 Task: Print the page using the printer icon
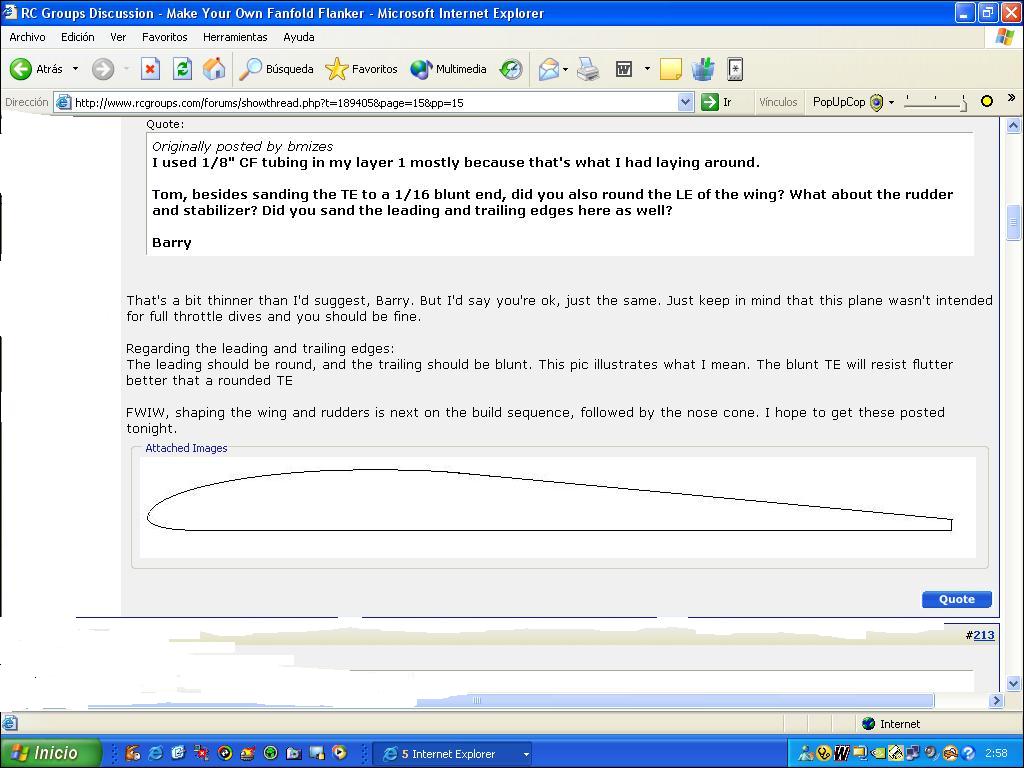pos(589,69)
